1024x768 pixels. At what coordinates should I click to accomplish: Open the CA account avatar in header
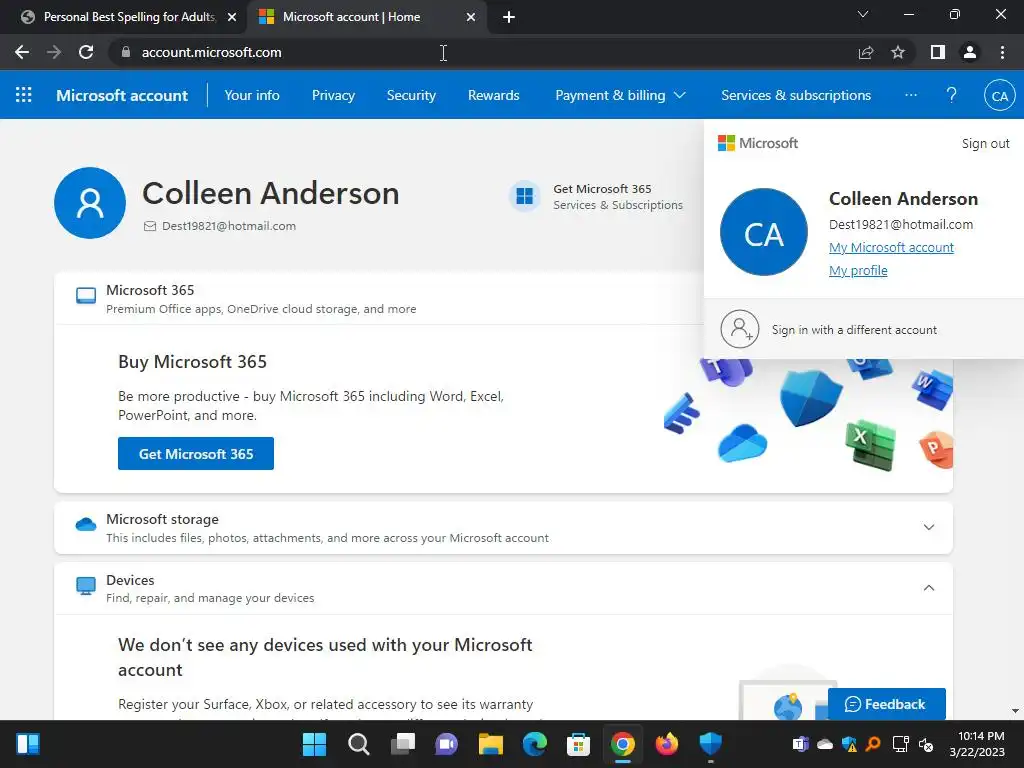pos(999,95)
